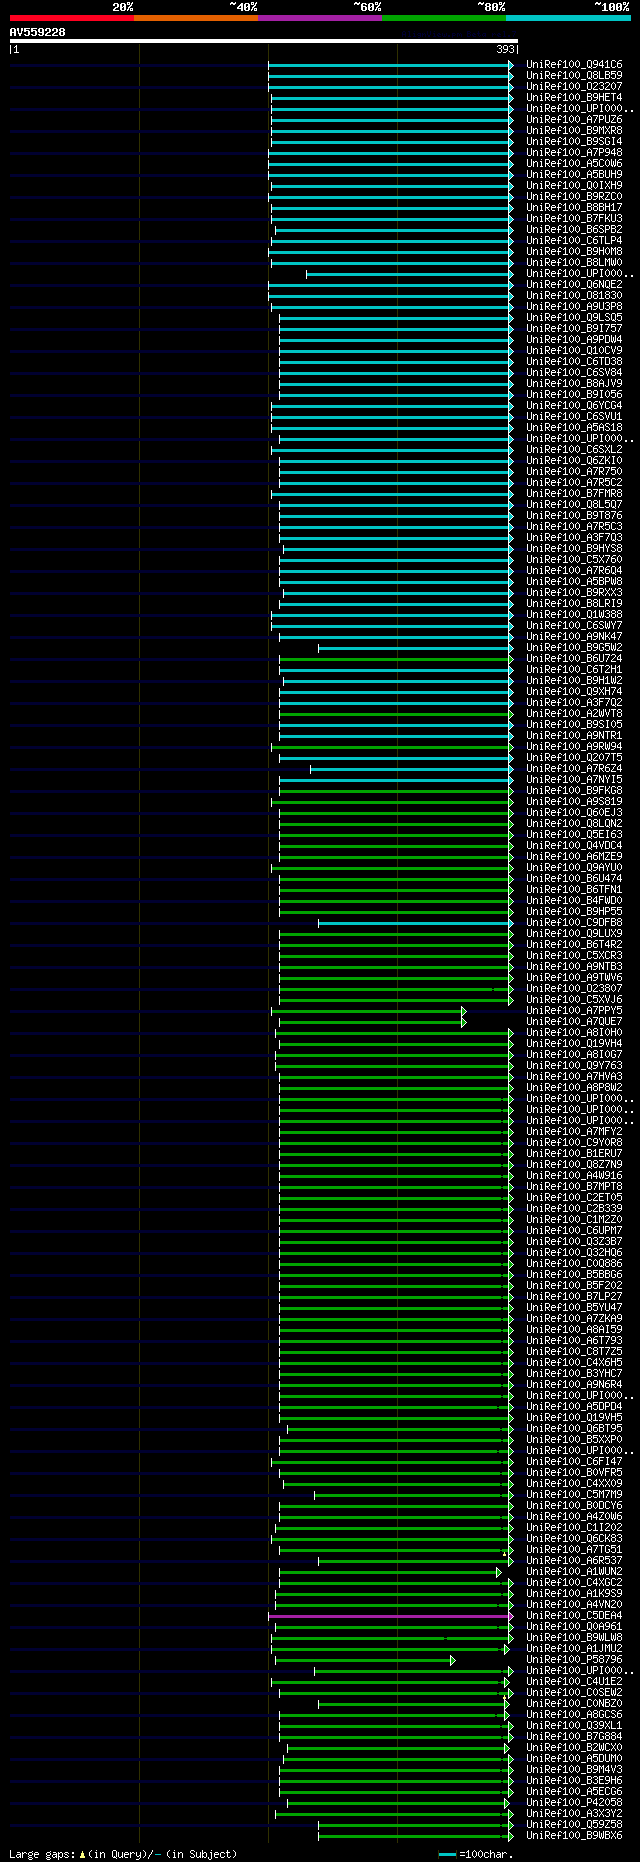Viewport: 640px width, 1862px height.
Task: Select label UniRef100_A3F7Q3
Action: click(x=574, y=538)
